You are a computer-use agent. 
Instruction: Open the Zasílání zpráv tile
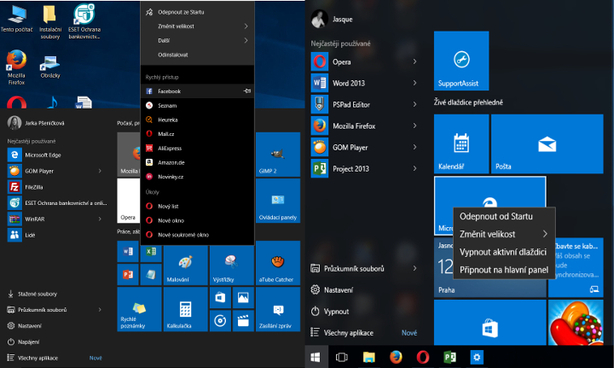tap(278, 309)
